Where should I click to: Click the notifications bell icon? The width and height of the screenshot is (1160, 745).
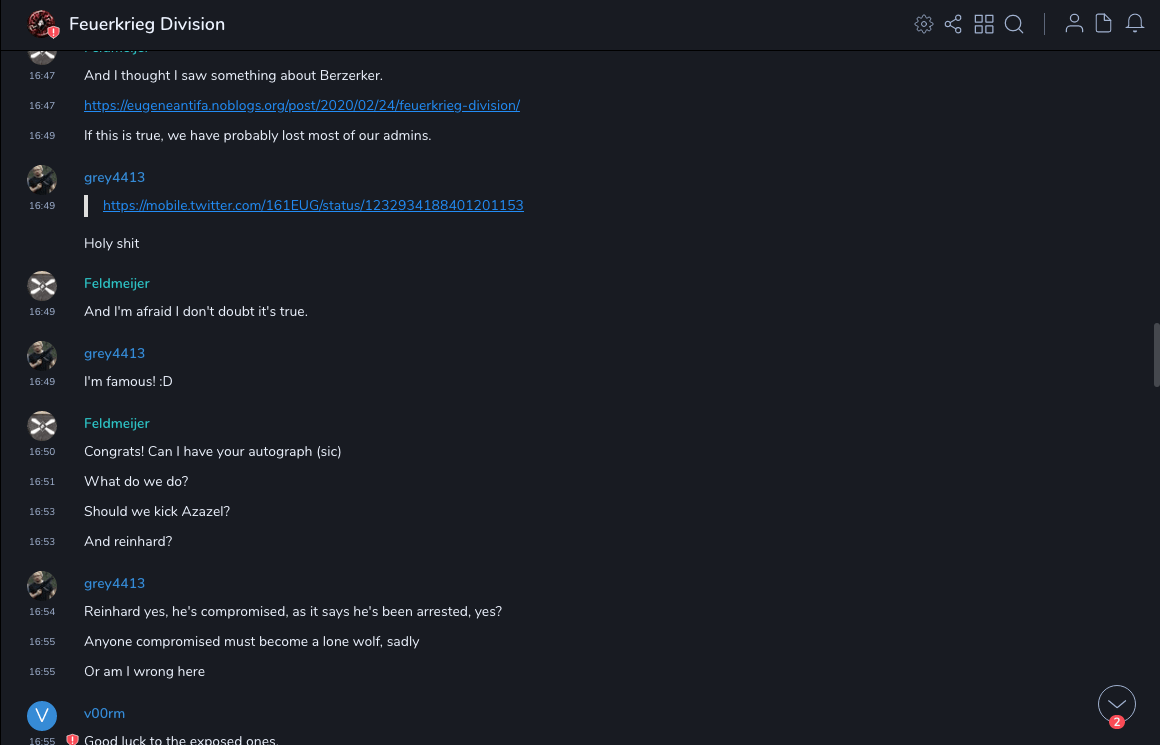tap(1135, 24)
